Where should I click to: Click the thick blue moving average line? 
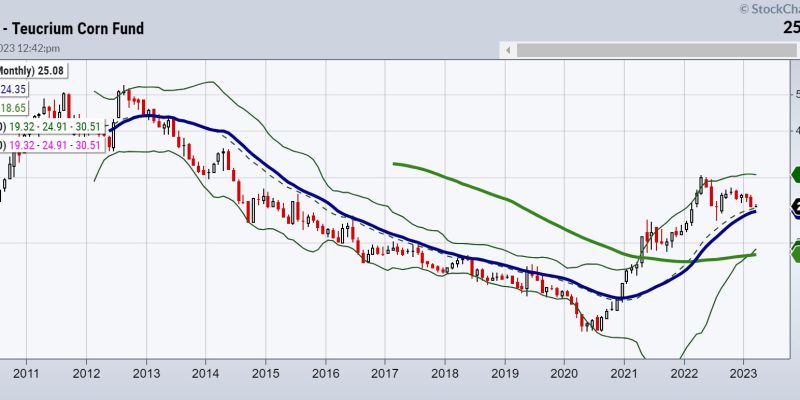coord(300,191)
